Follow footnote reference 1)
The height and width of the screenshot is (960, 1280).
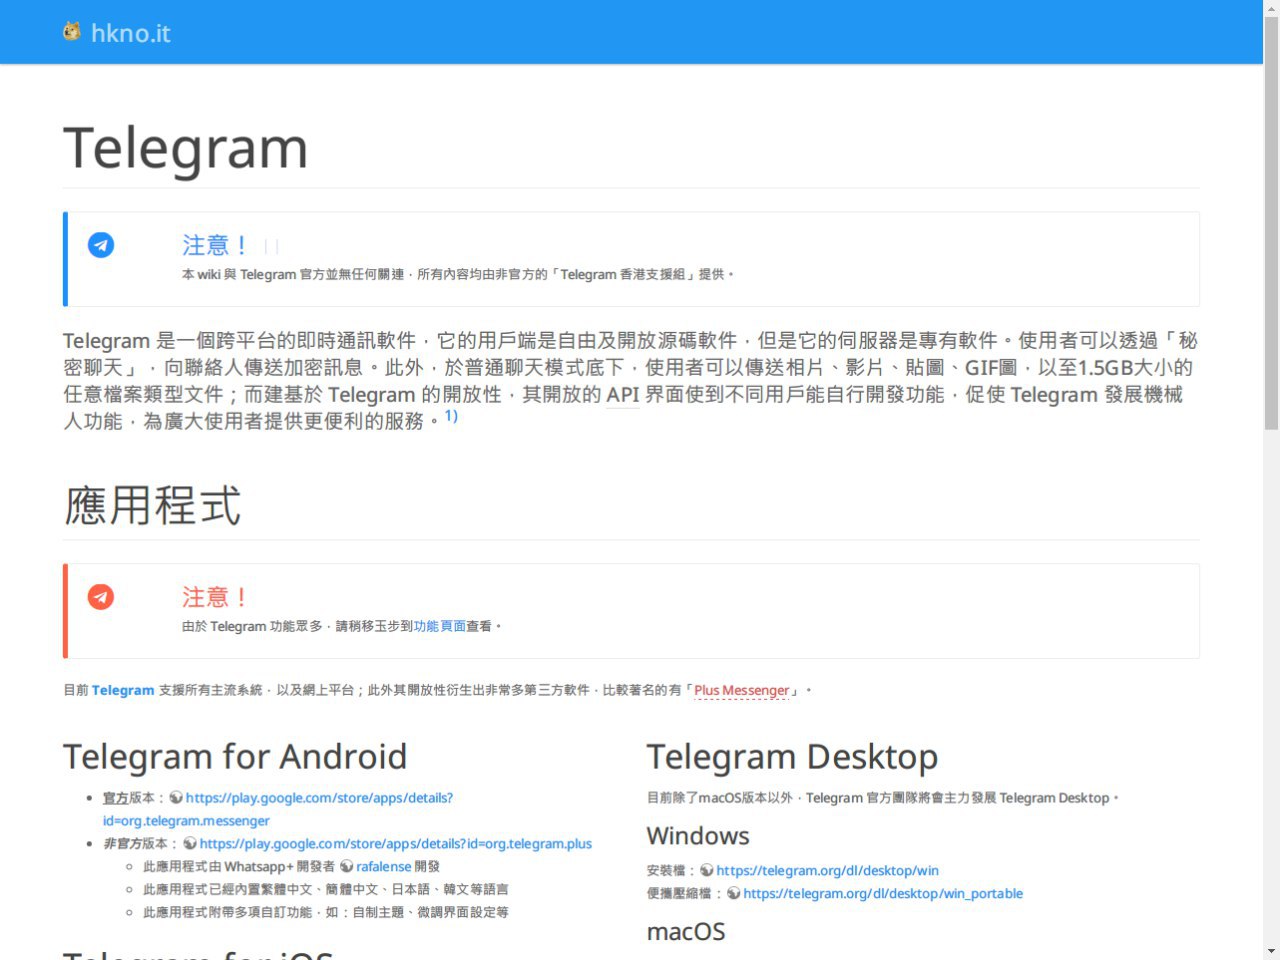pyautogui.click(x=451, y=416)
